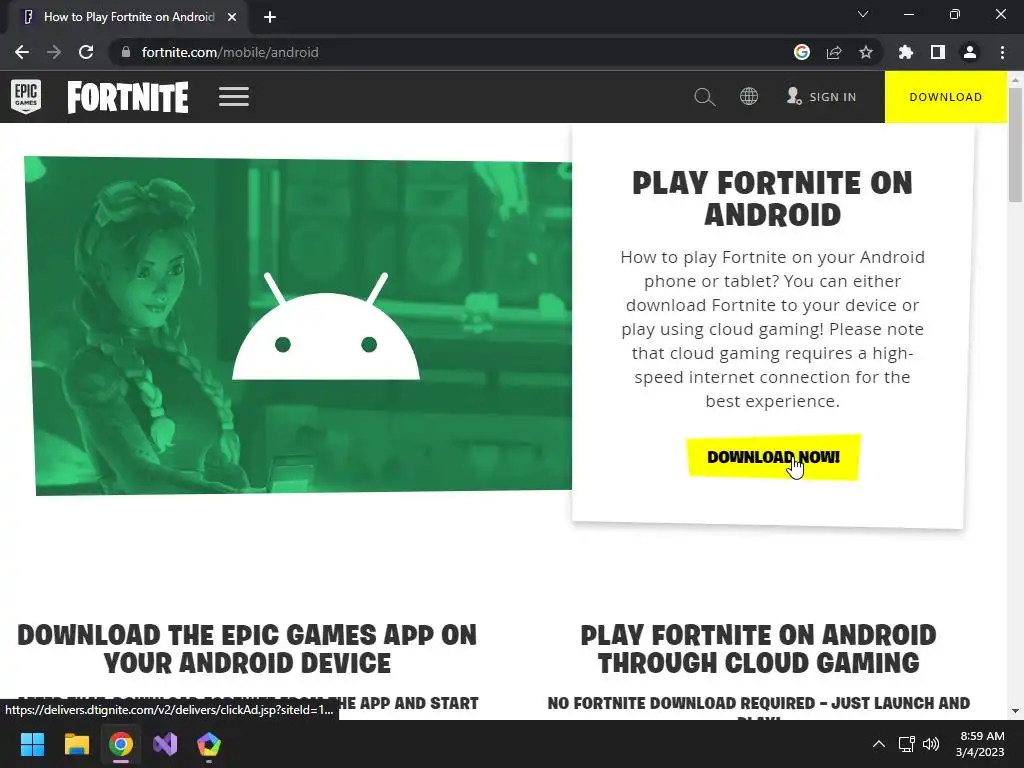
Task: Toggle the Chrome side panel
Action: 938,52
